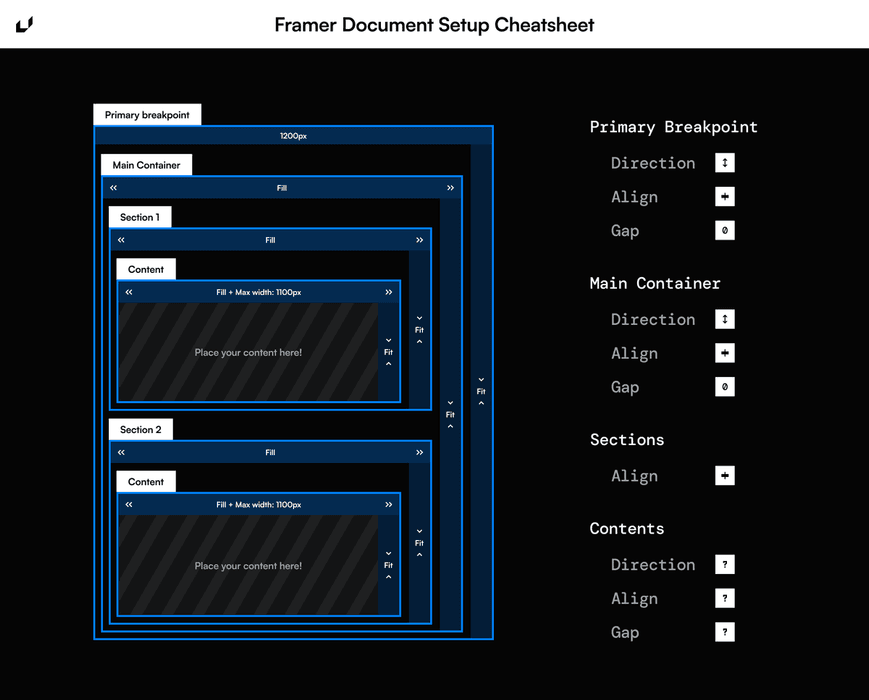Click Gap label under Main Container heading
The width and height of the screenshot is (869, 700).
tap(625, 387)
